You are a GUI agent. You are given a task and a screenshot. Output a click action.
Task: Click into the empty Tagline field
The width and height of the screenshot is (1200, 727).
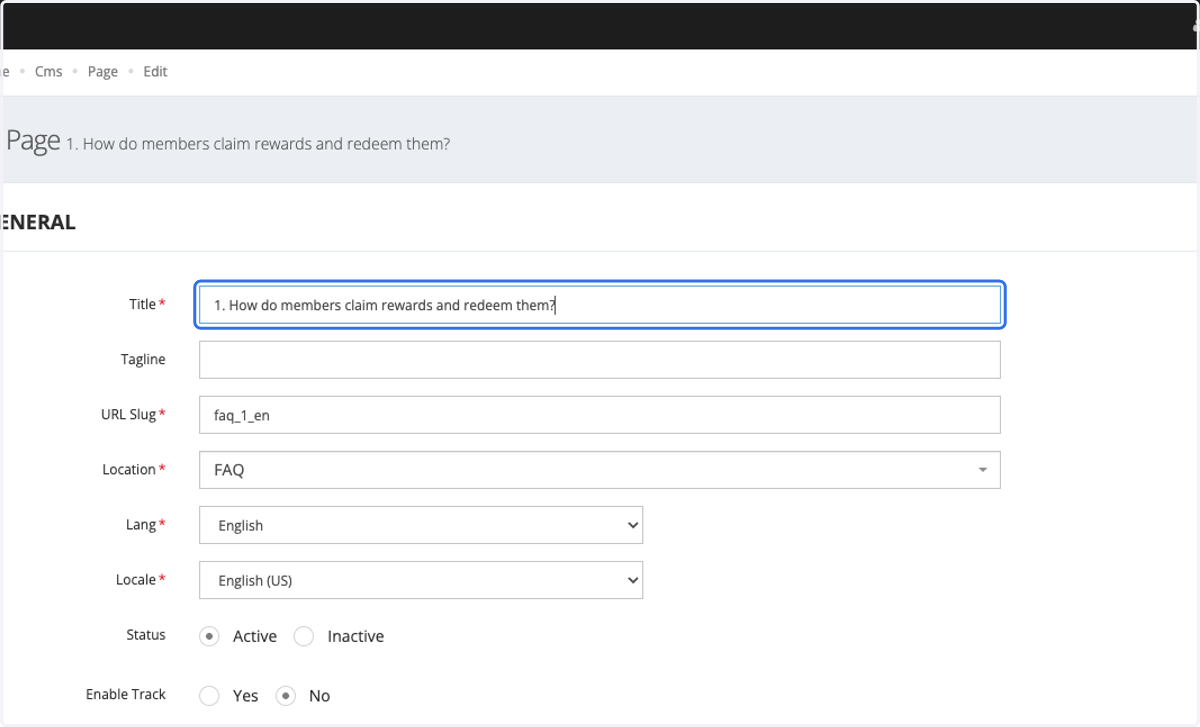coord(600,360)
